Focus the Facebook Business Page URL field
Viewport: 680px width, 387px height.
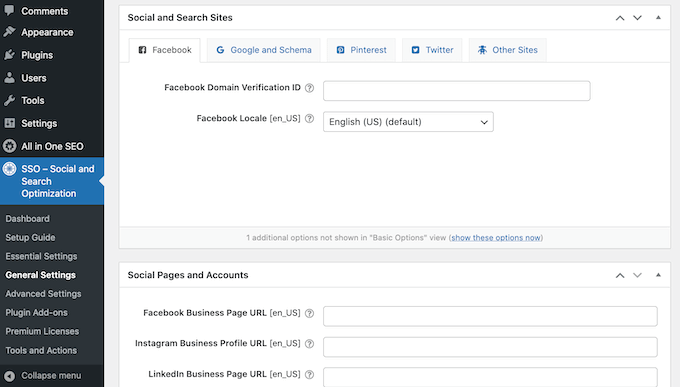[x=490, y=316]
